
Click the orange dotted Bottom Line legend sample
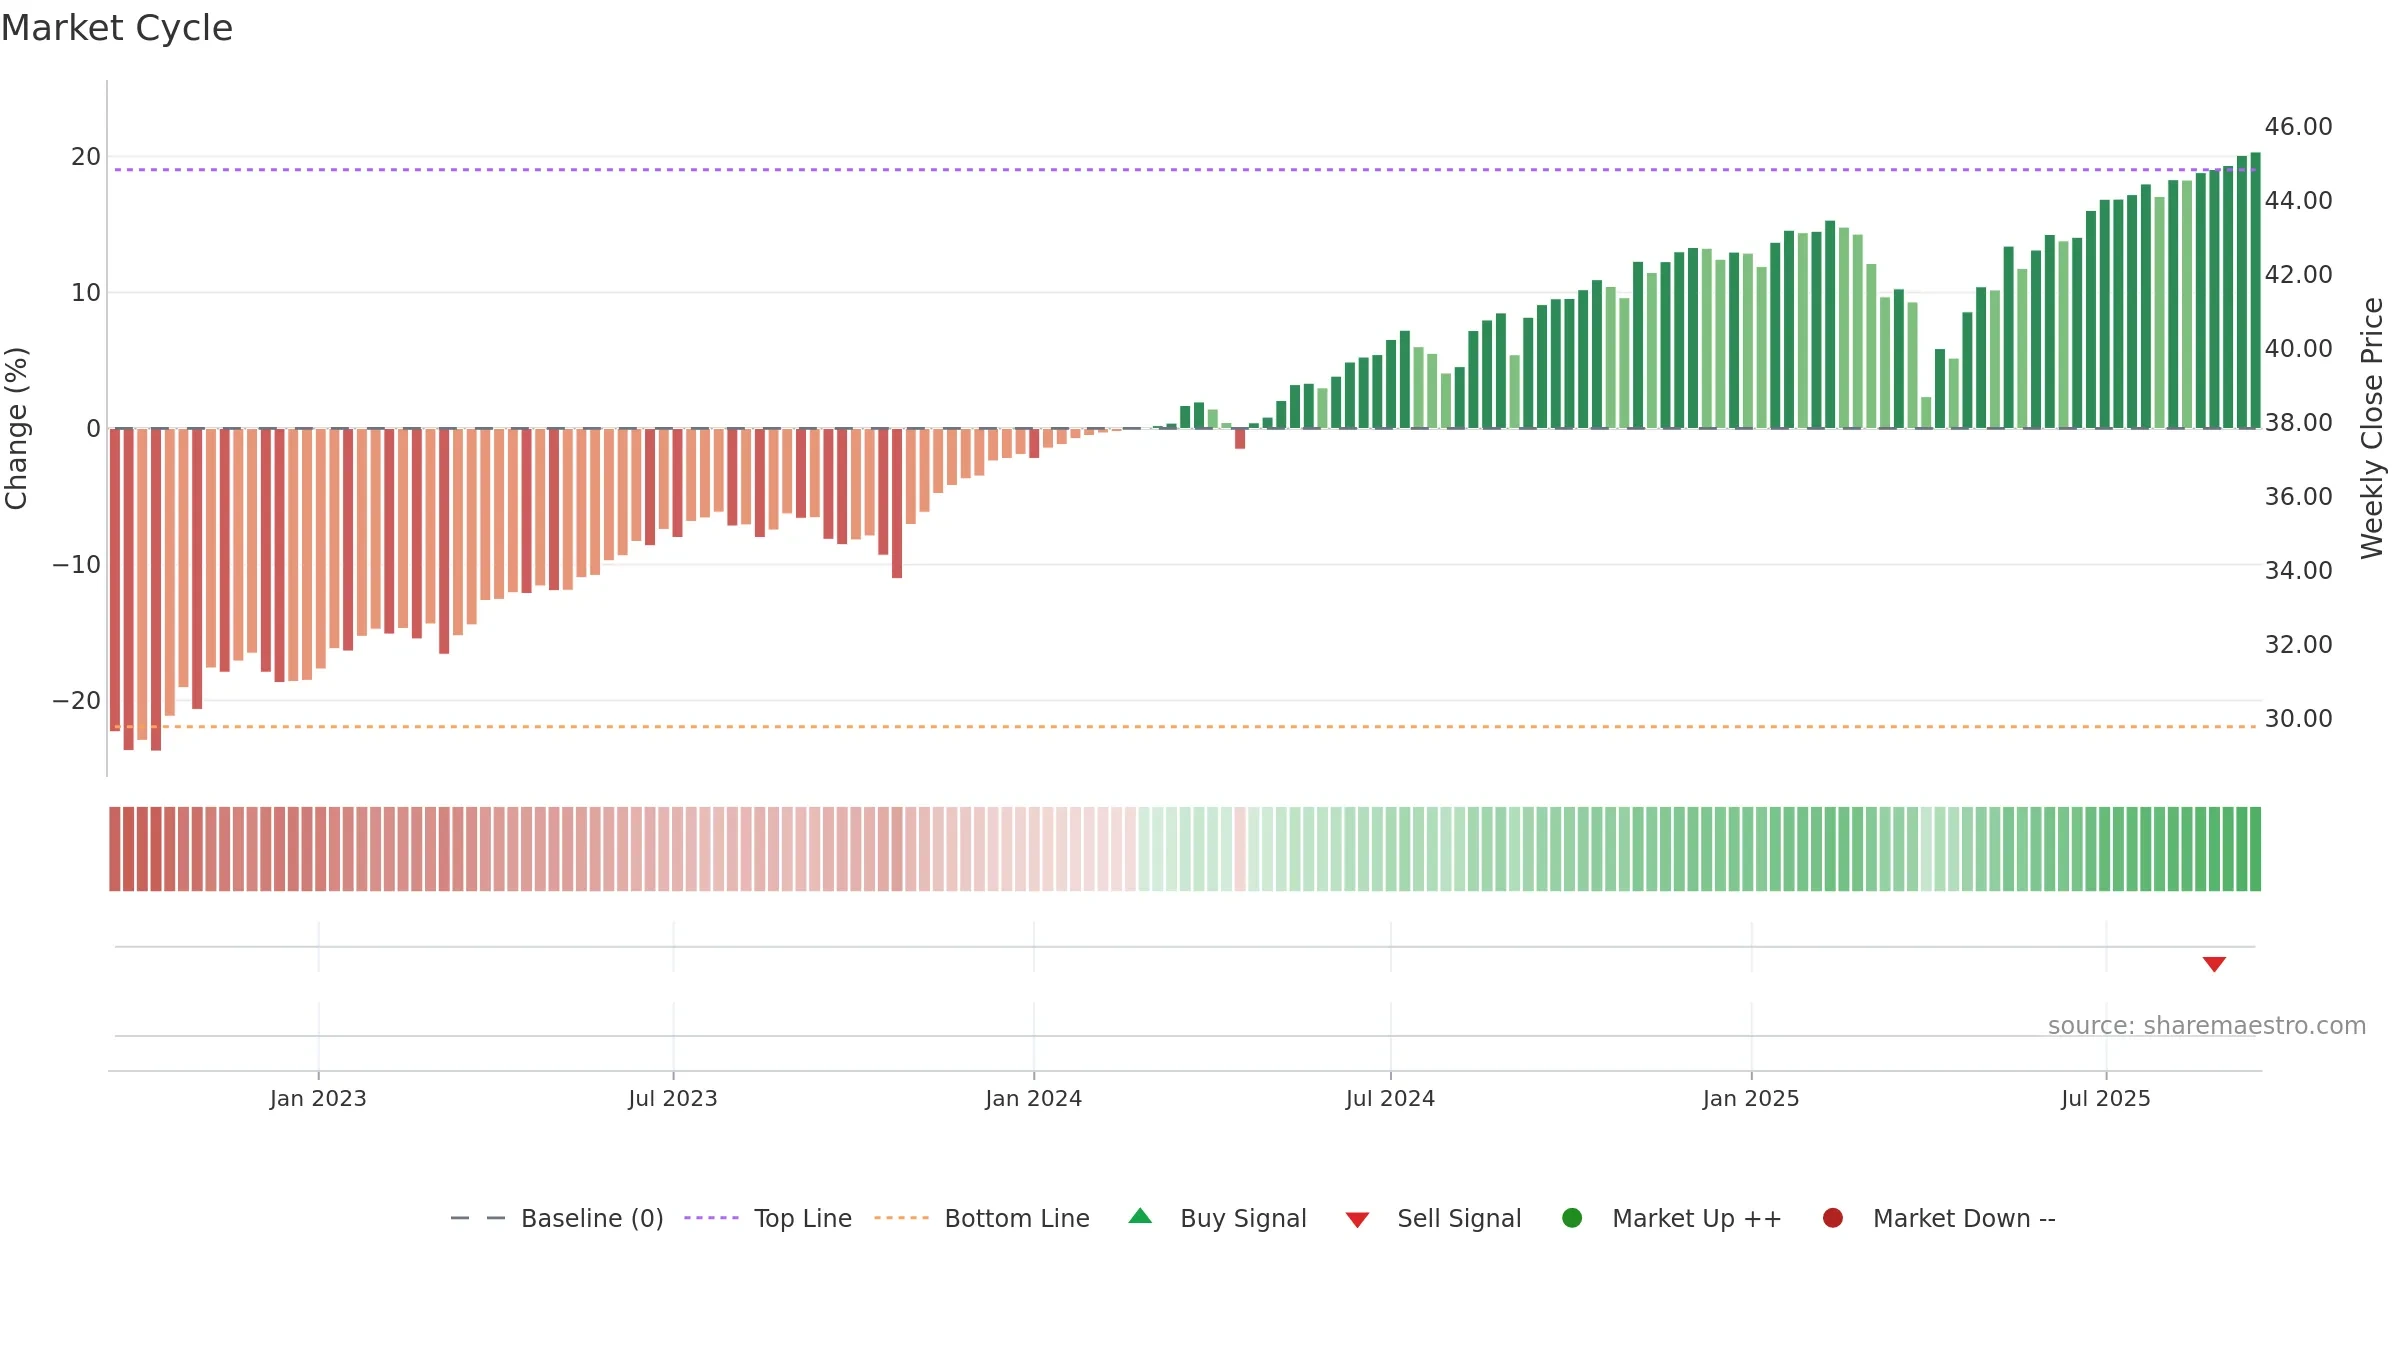[901, 1218]
